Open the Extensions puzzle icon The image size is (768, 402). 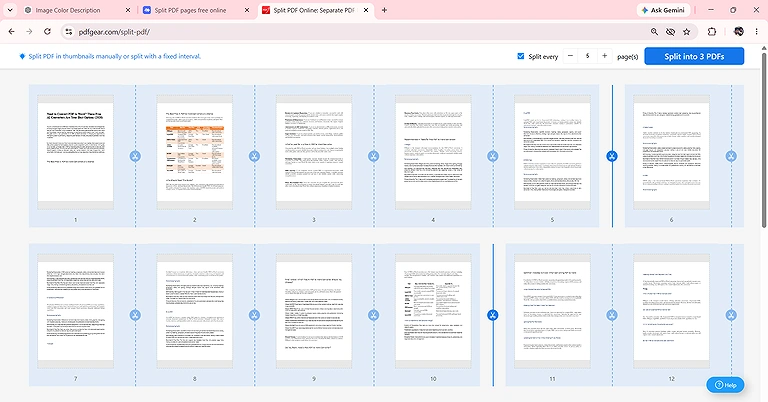tap(712, 32)
